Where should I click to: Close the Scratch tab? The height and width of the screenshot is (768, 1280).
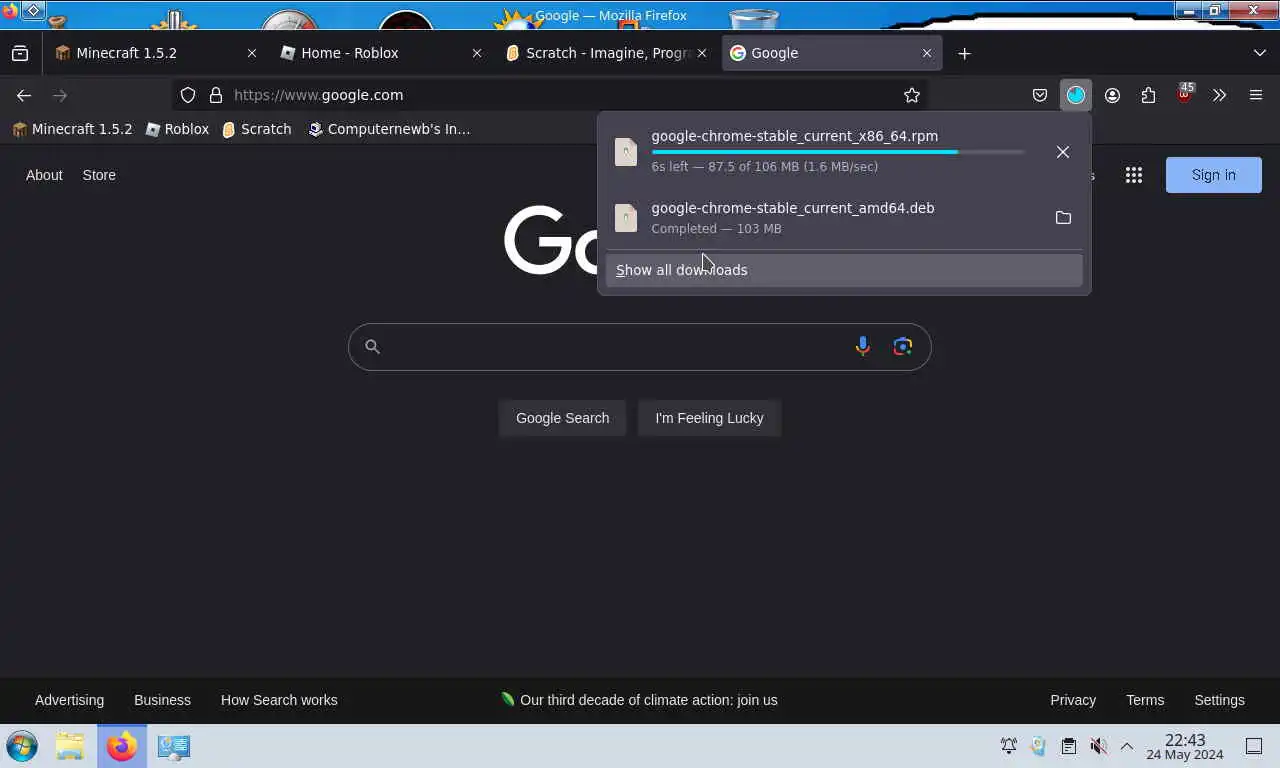[701, 53]
